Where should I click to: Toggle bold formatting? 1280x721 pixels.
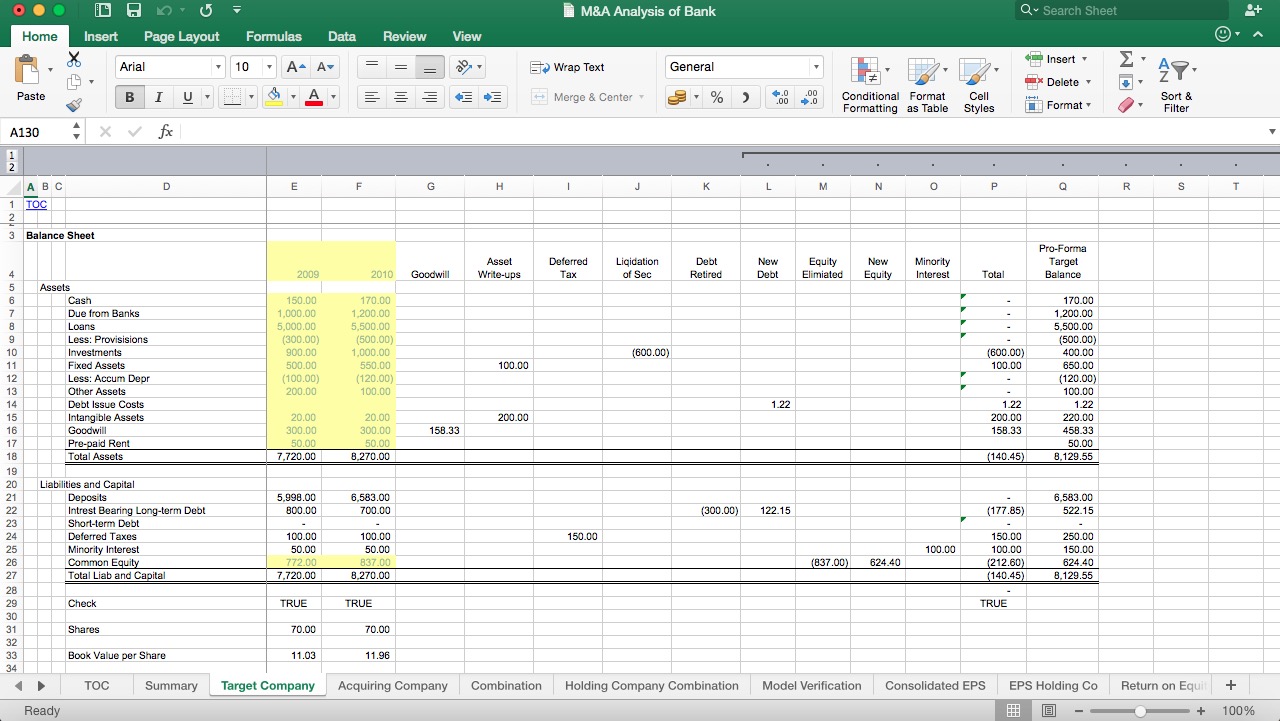click(128, 97)
